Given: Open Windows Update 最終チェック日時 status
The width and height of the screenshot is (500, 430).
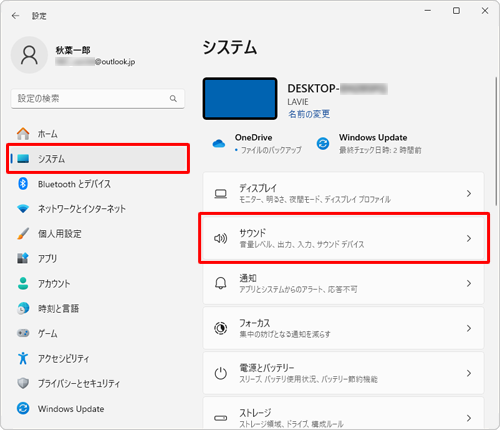Looking at the screenshot, I should [x=369, y=144].
